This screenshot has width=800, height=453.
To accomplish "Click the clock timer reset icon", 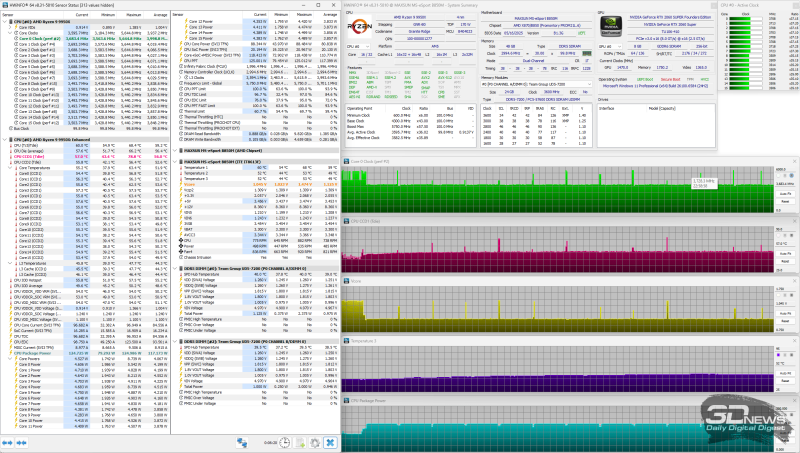I will 285,442.
